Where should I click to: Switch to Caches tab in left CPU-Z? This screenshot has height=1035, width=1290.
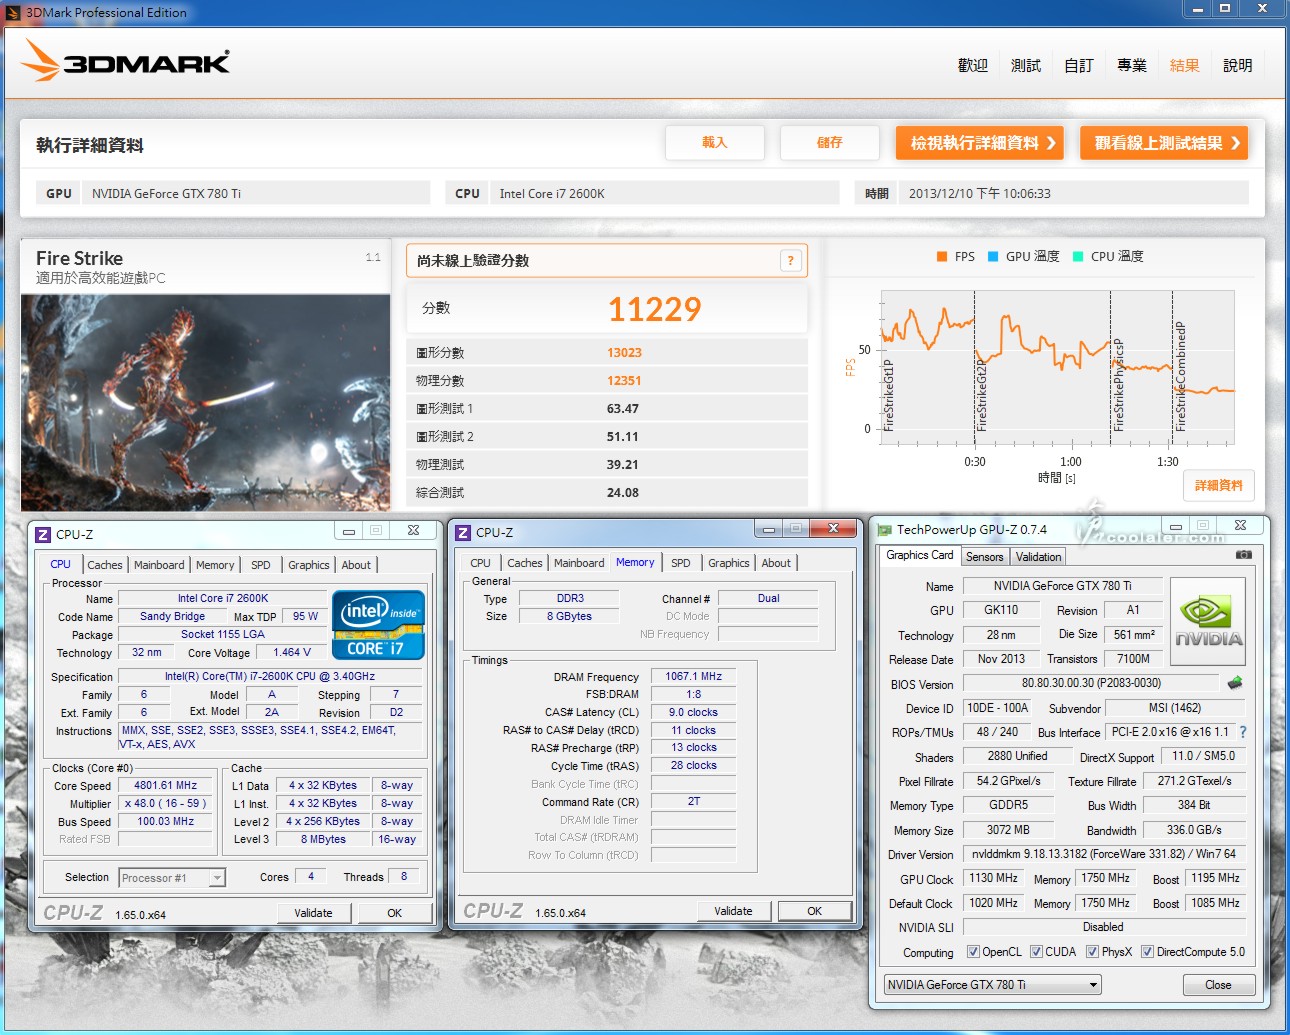click(x=105, y=565)
